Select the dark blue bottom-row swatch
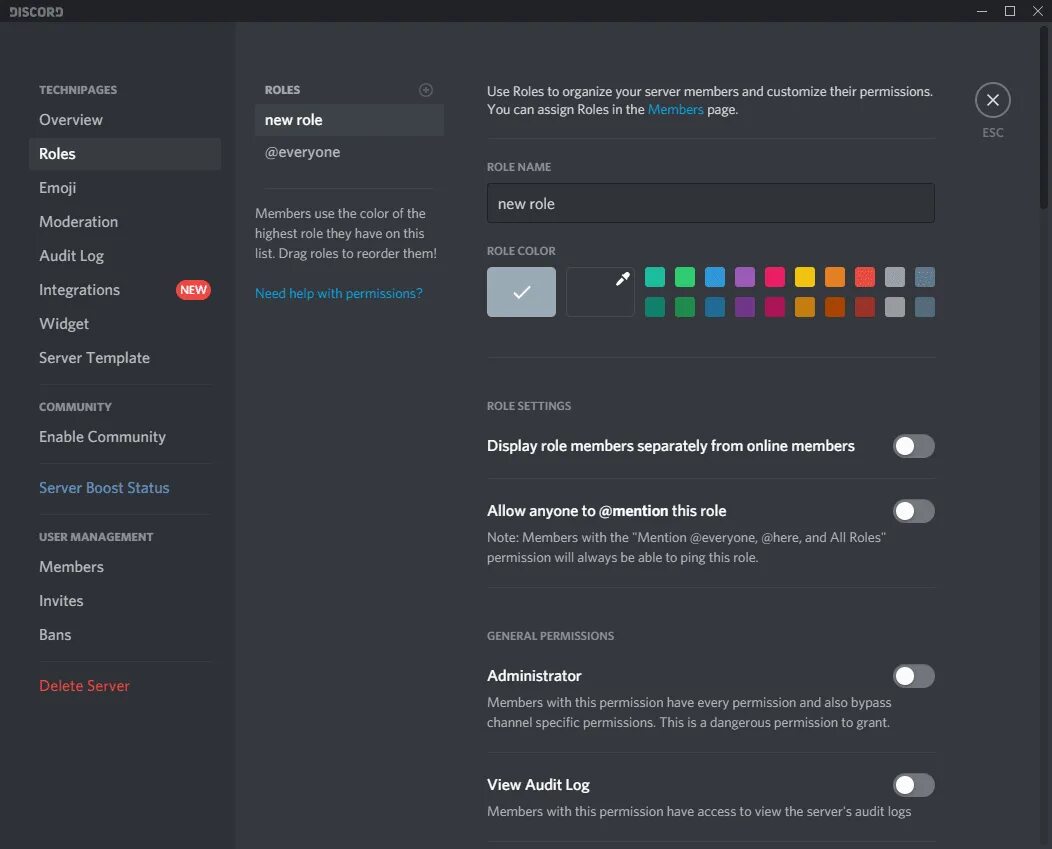The image size is (1052, 849). point(715,307)
